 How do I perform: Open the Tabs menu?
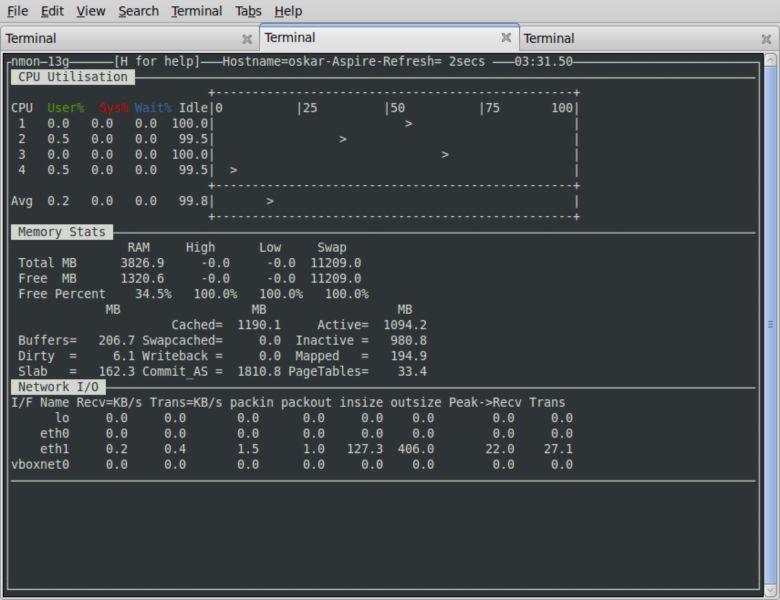point(248,11)
